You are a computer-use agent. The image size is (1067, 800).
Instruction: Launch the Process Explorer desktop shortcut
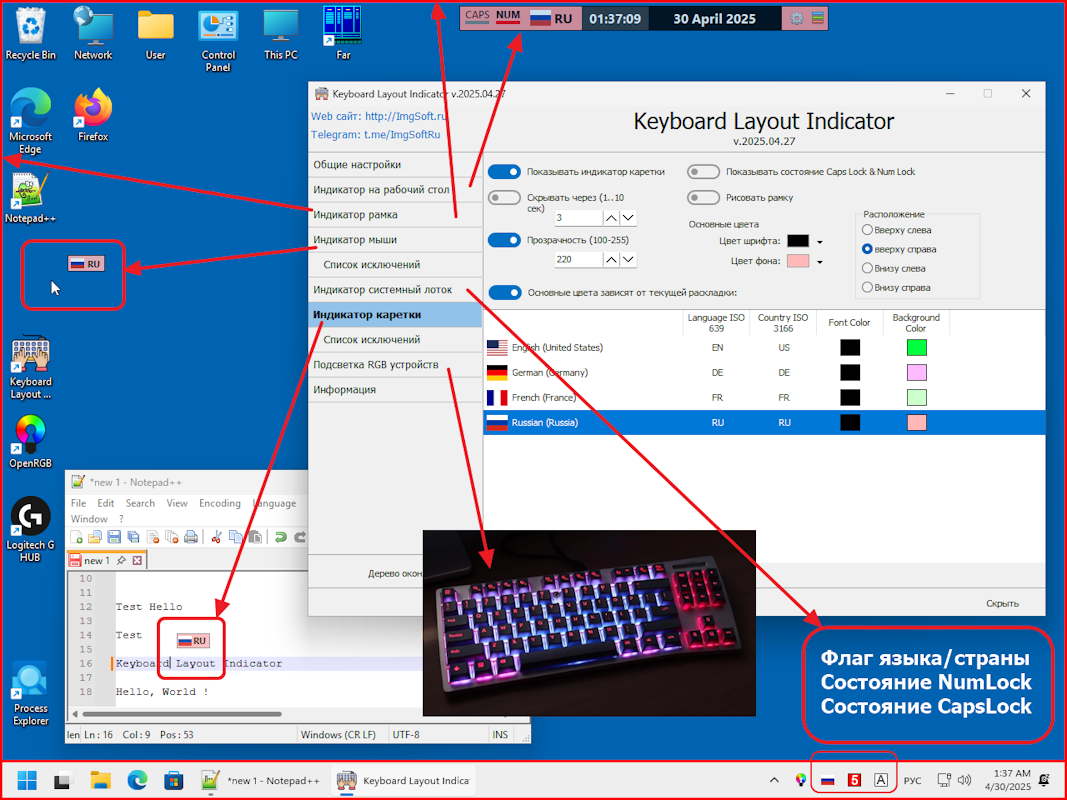[x=30, y=694]
